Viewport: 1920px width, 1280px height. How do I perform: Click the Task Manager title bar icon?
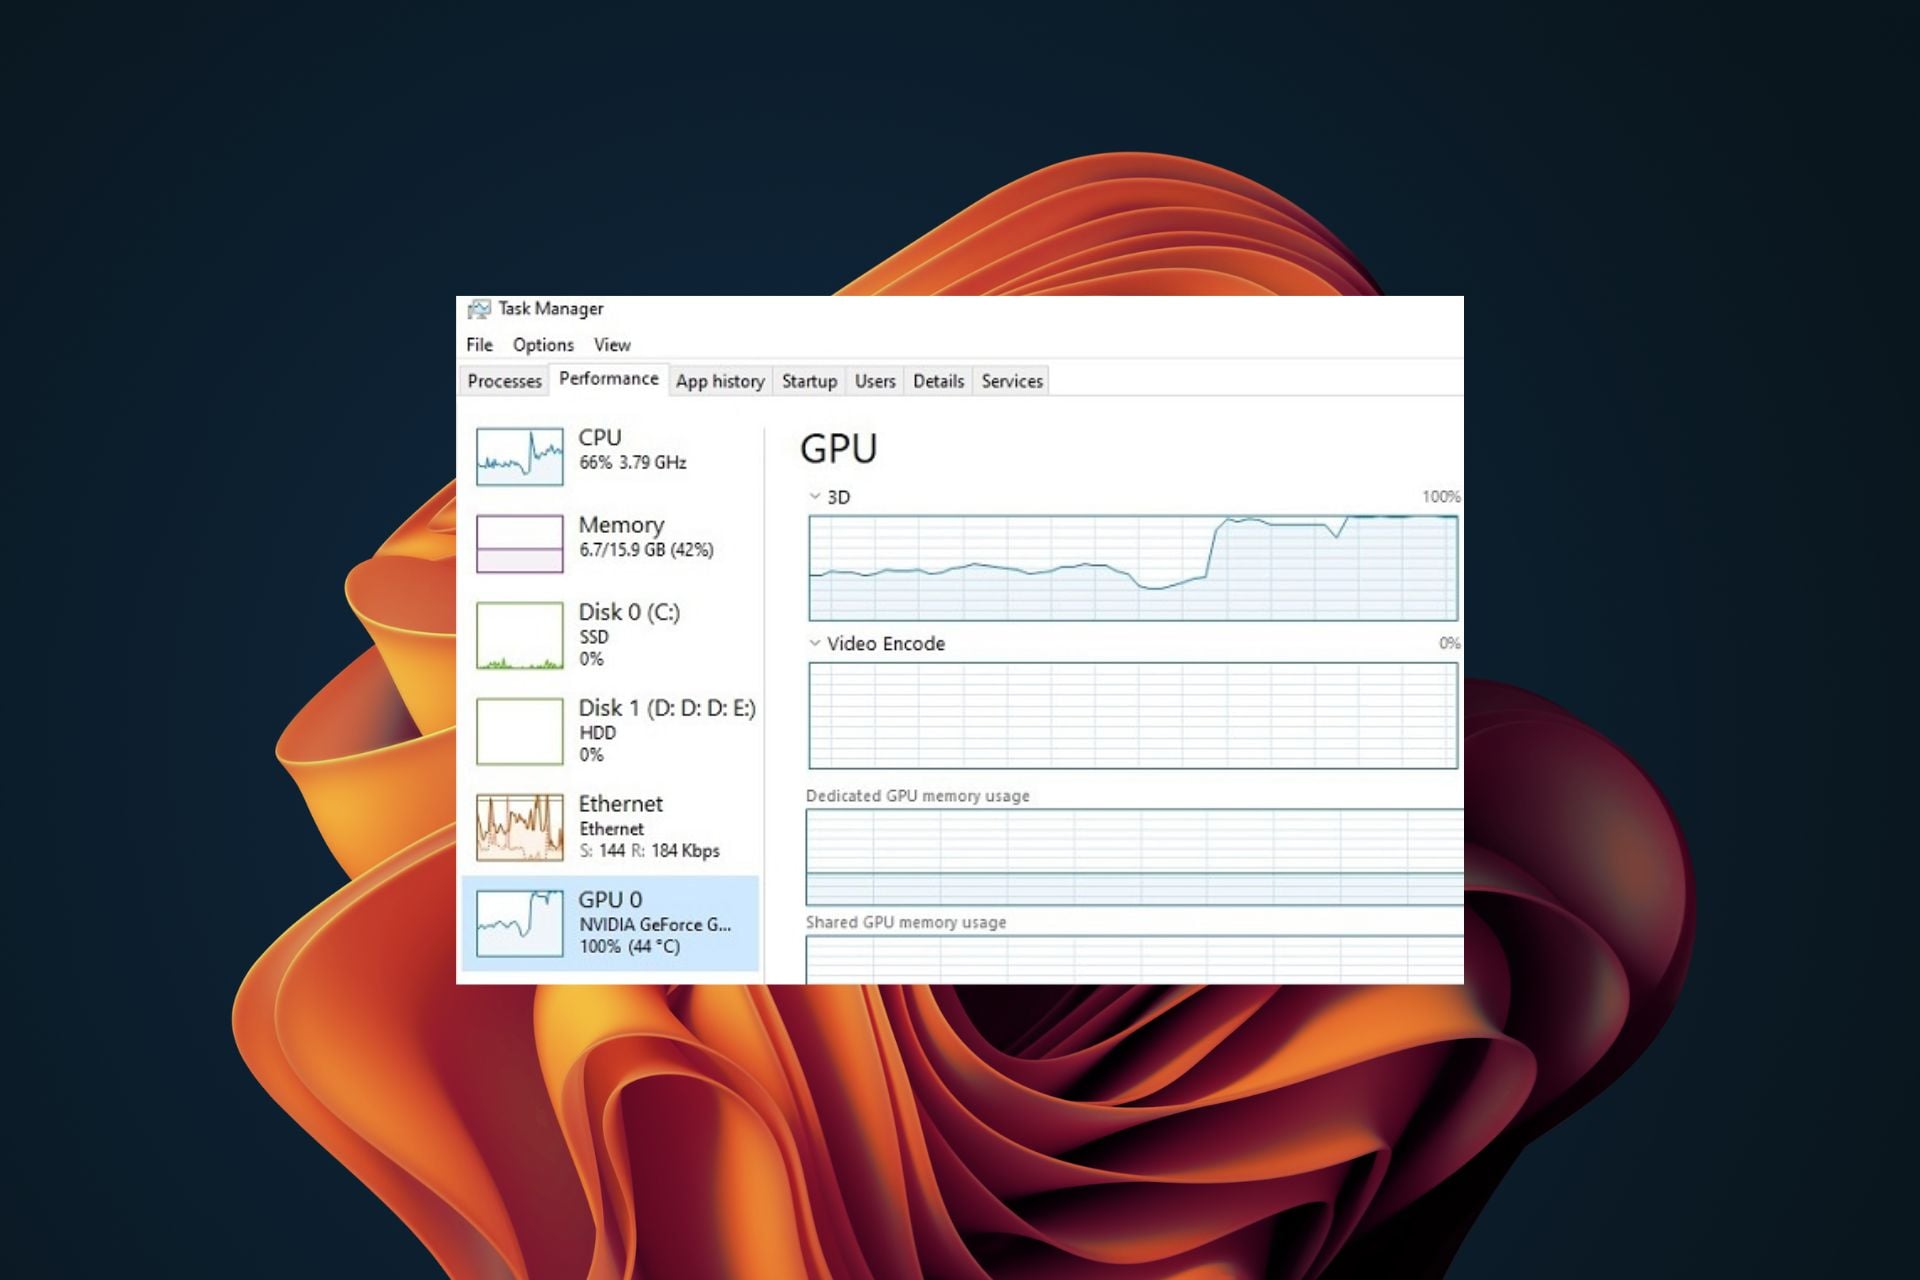point(479,309)
